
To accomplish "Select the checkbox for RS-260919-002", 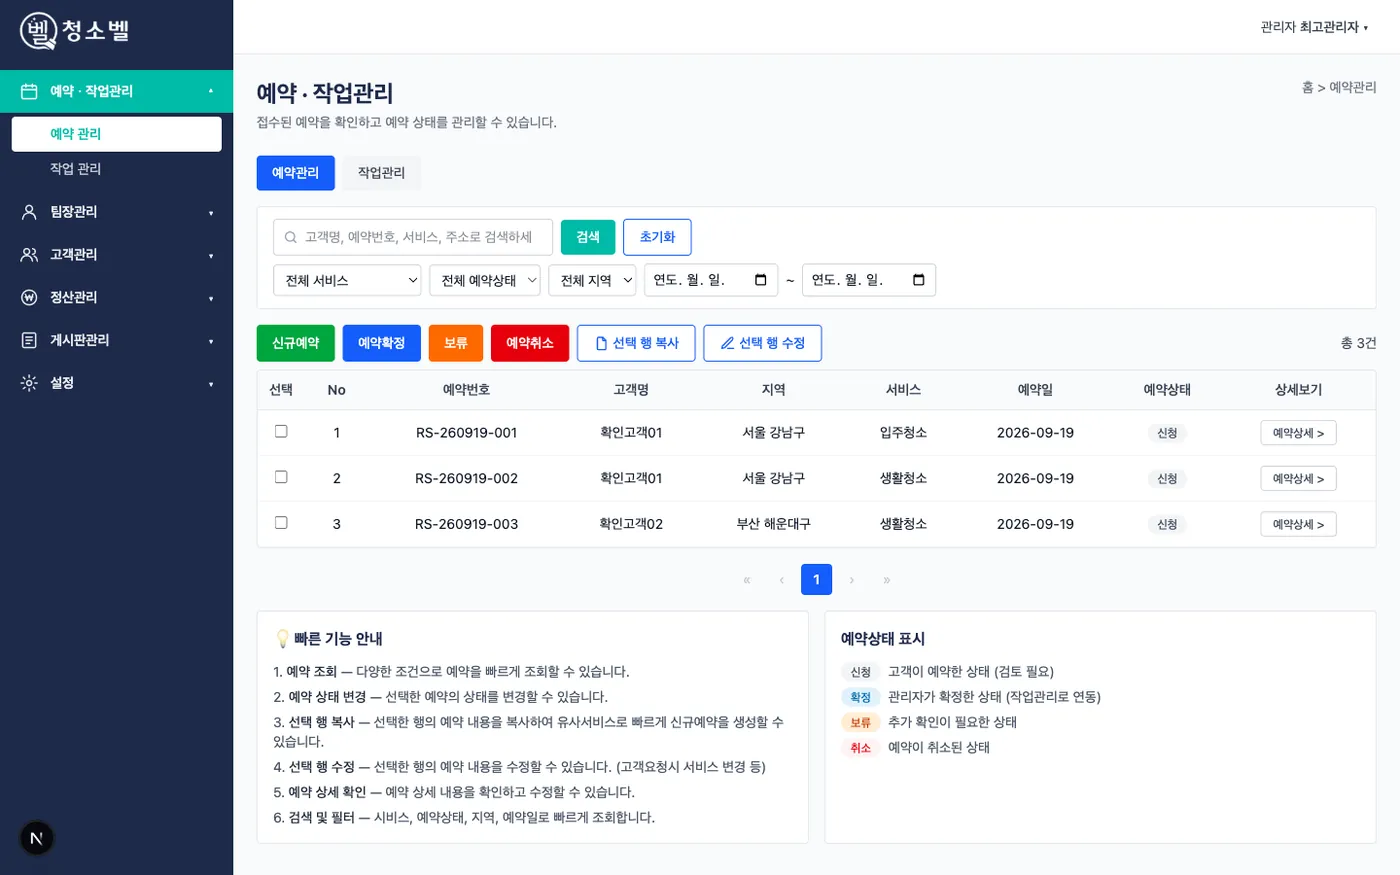I will tap(281, 477).
